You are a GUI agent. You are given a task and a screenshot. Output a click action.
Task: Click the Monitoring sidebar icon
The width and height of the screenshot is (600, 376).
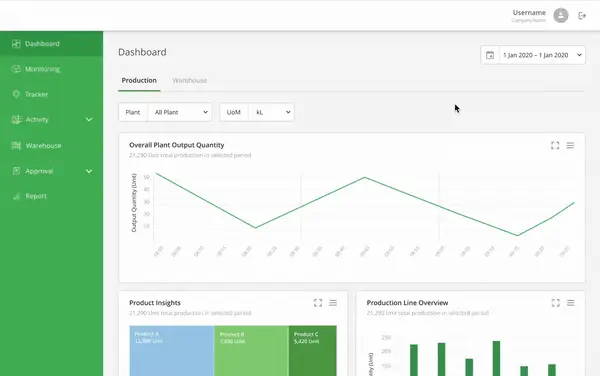[16, 69]
